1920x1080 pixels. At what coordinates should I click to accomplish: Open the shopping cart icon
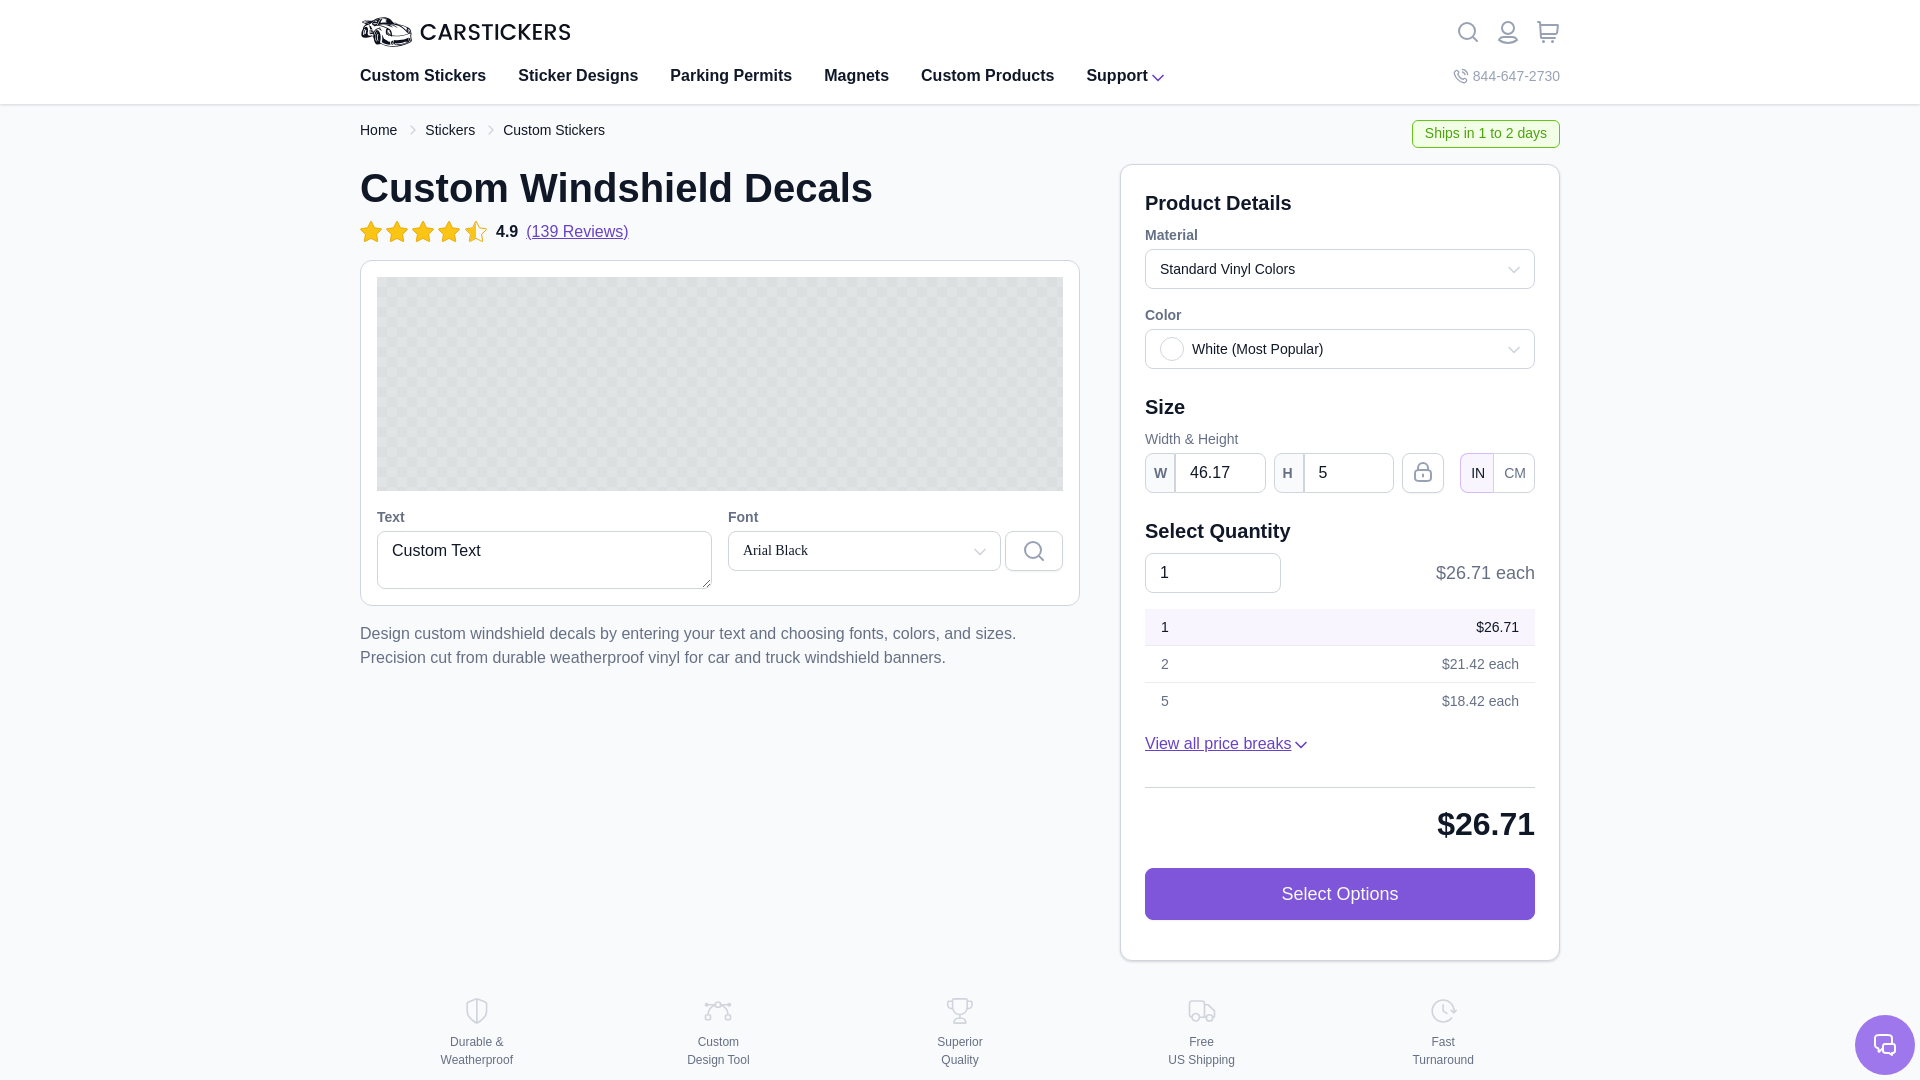point(1547,32)
